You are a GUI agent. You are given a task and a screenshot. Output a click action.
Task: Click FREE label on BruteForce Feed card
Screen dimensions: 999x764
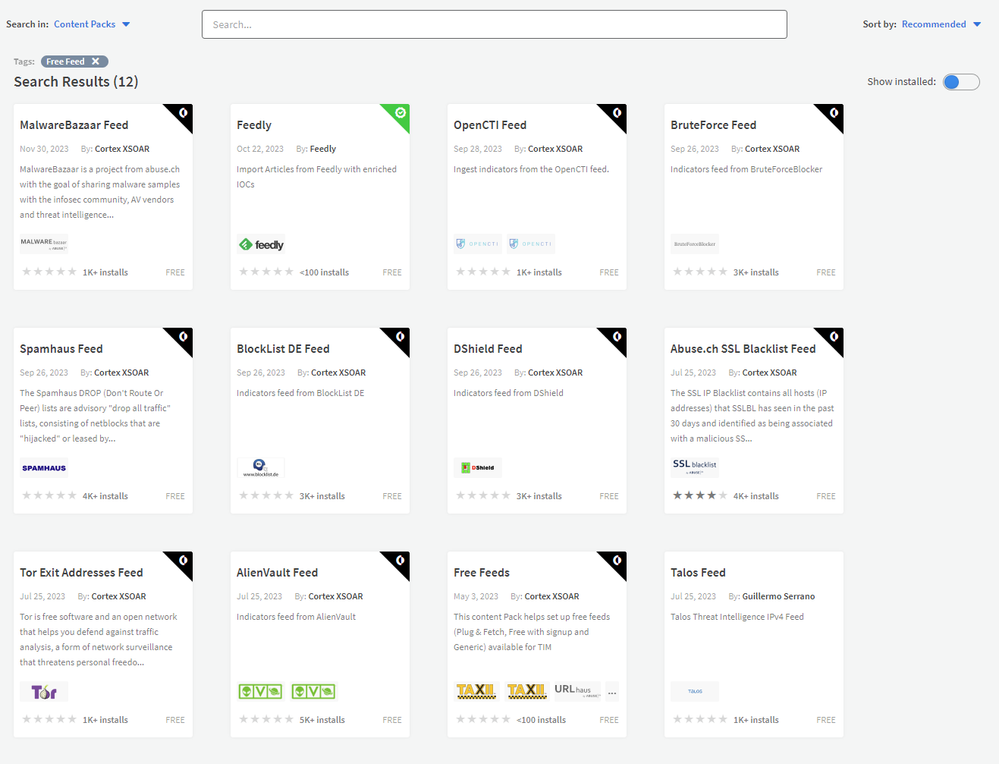tap(826, 272)
